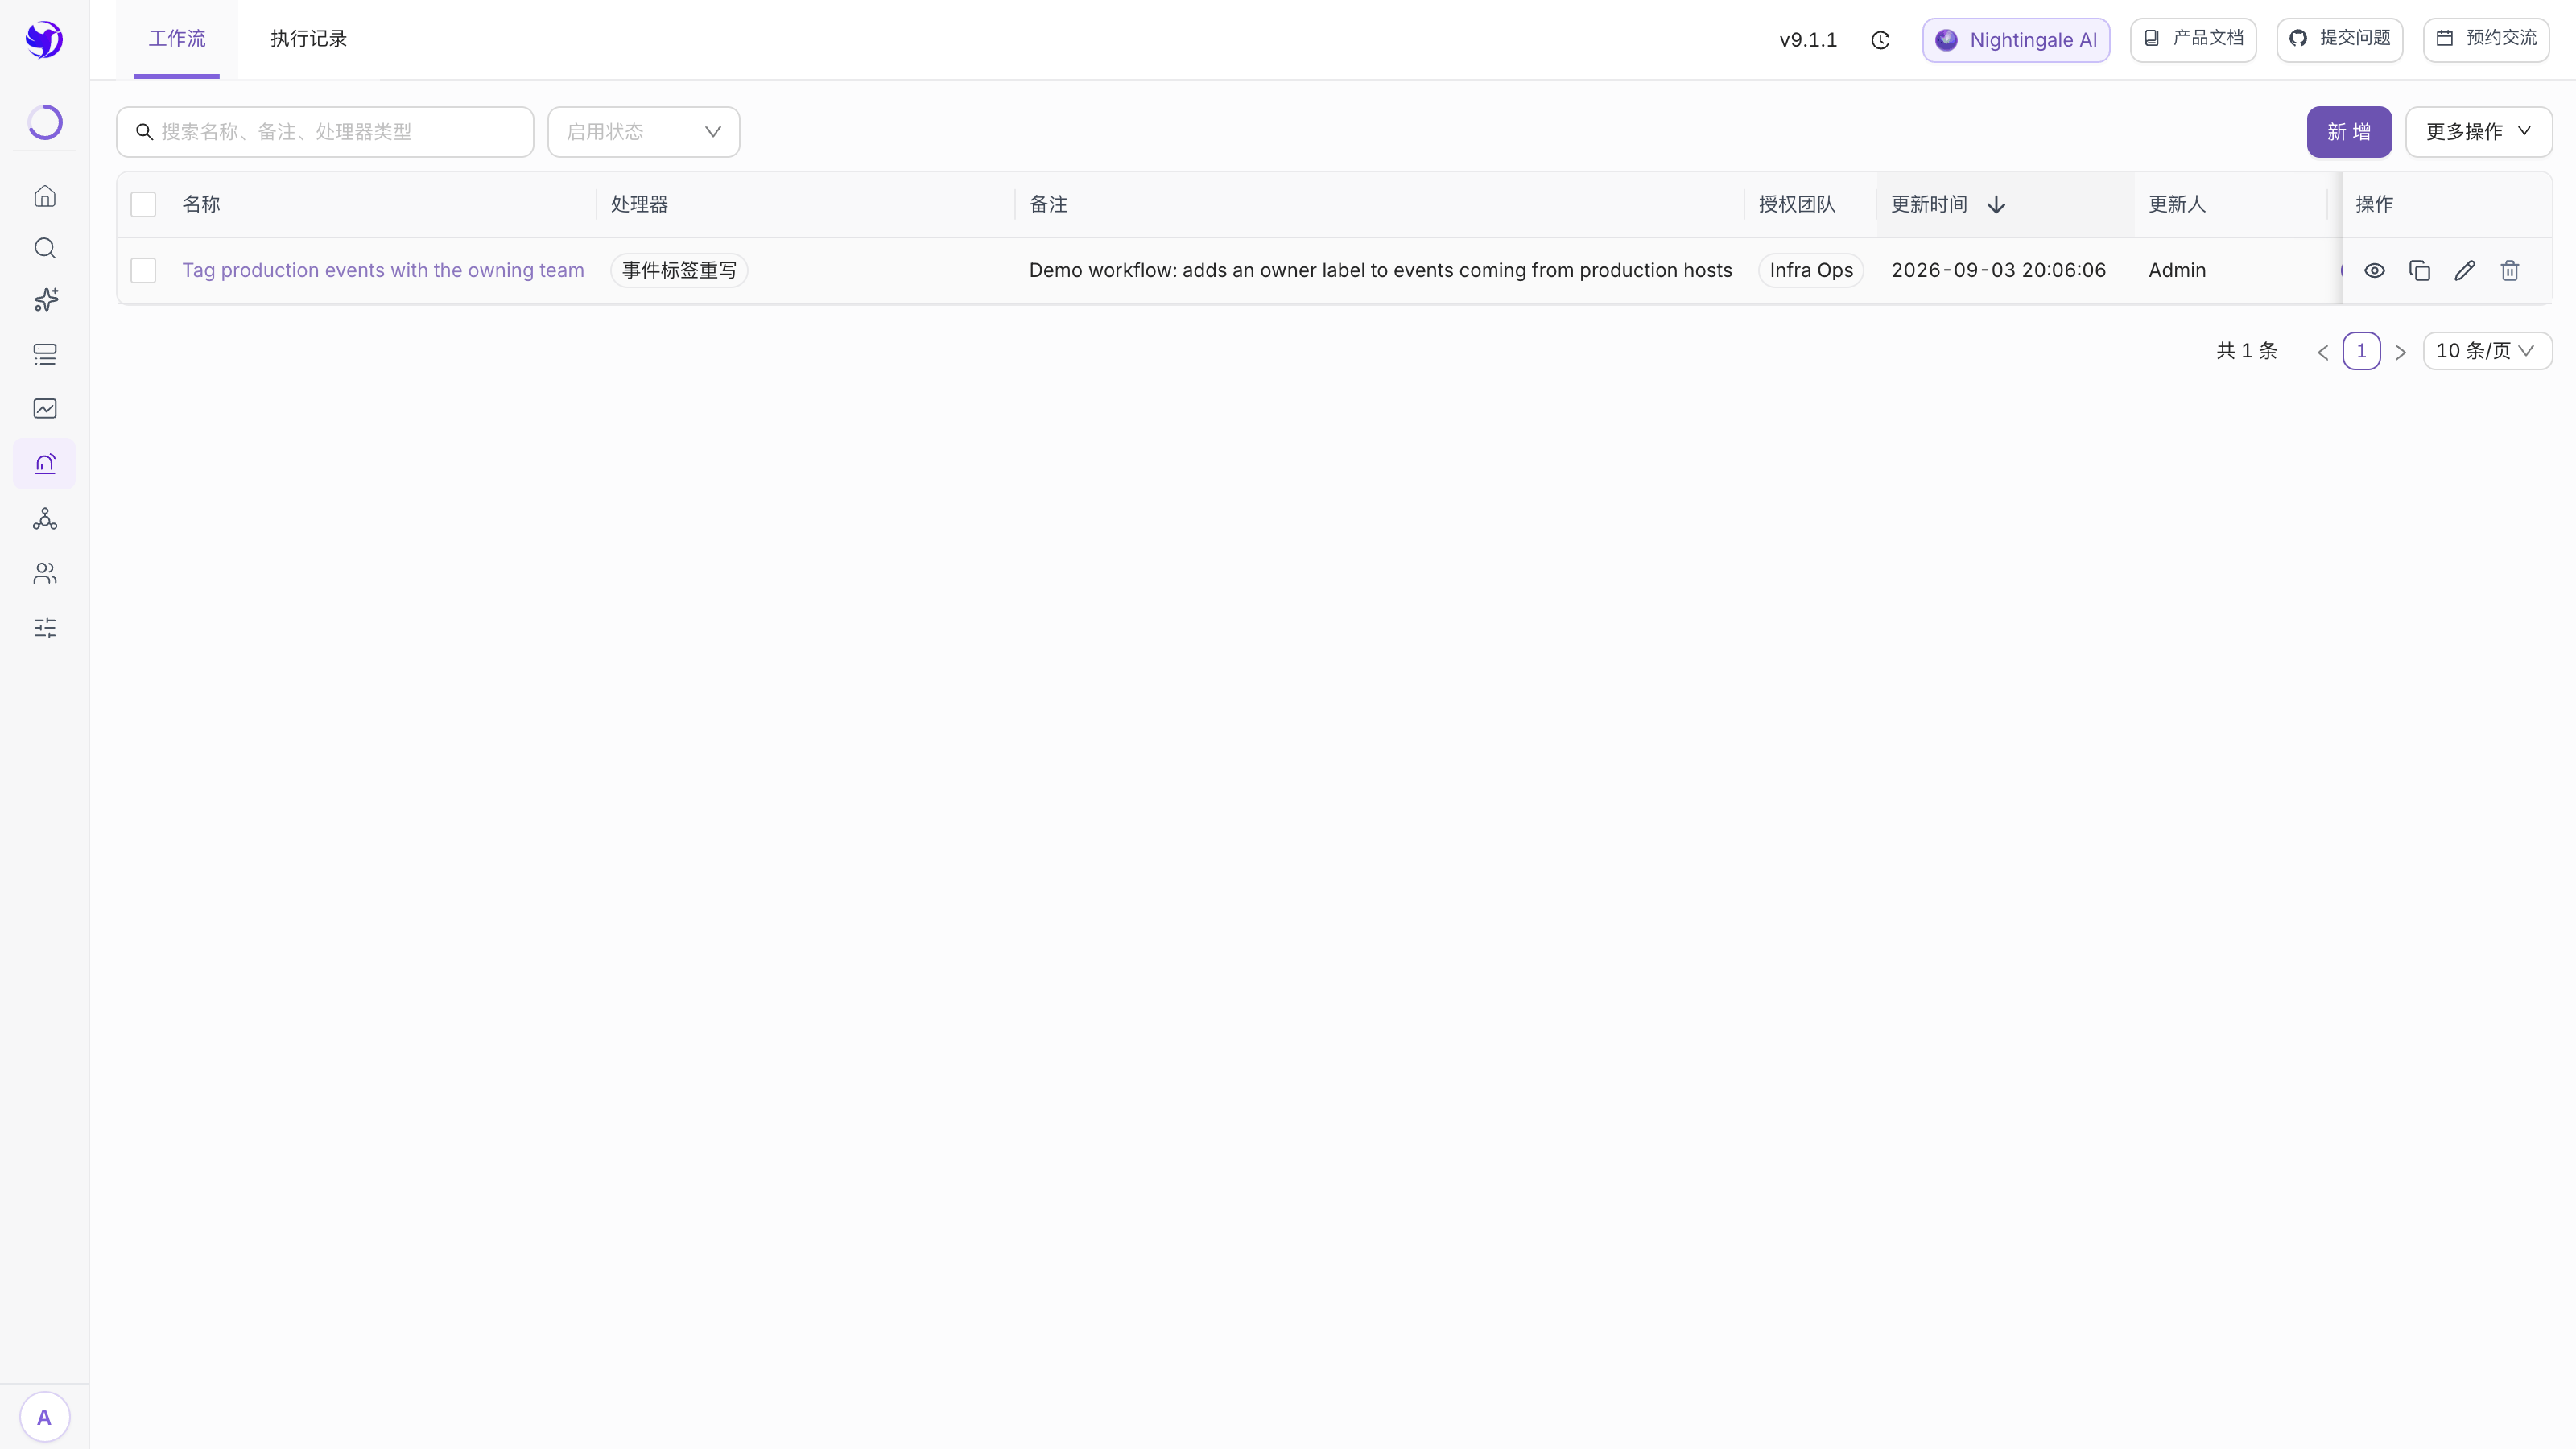2576x1449 pixels.
Task: Click the previous page arrow
Action: [2323, 352]
